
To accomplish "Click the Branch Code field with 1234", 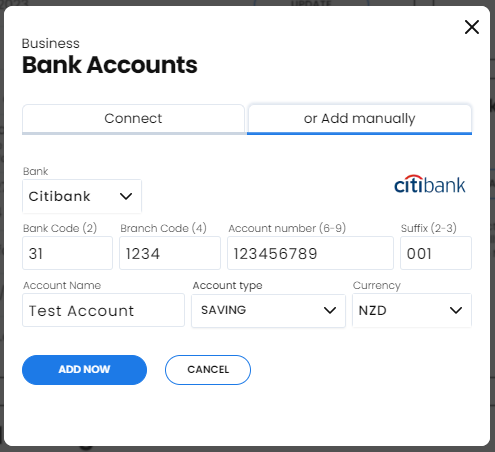I will 170,253.
